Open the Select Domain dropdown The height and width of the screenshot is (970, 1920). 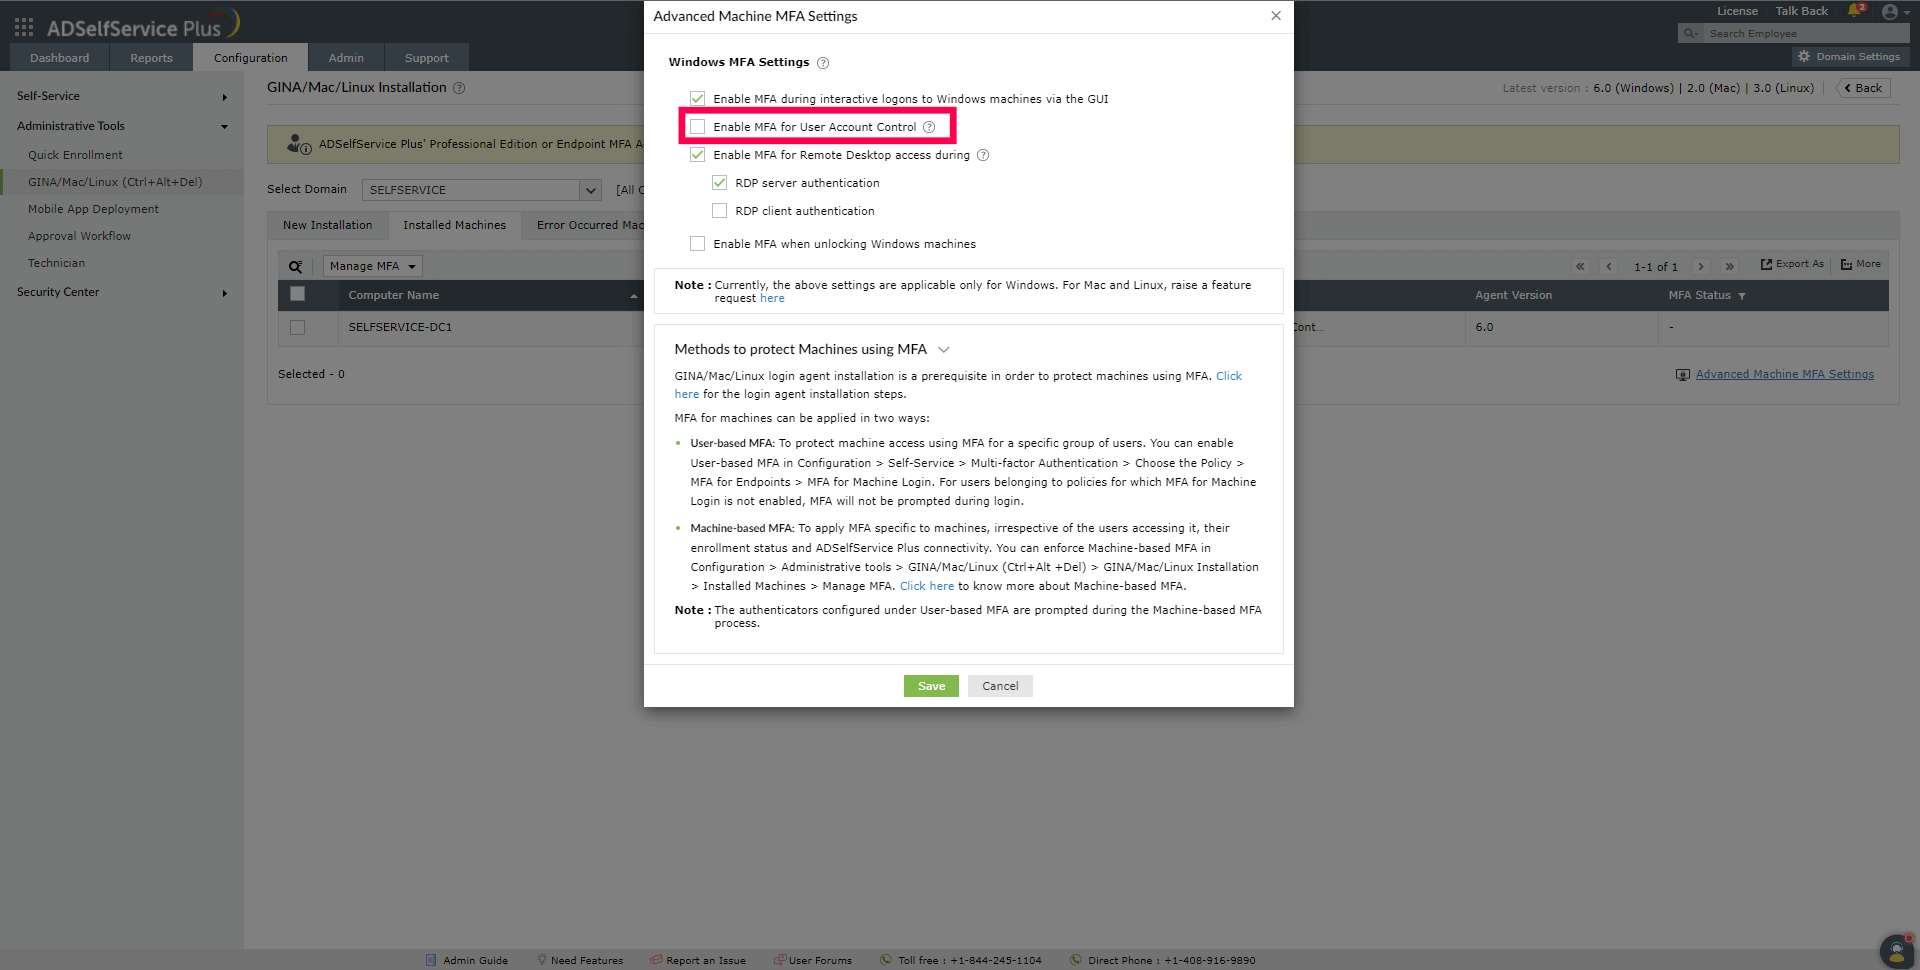(x=482, y=190)
